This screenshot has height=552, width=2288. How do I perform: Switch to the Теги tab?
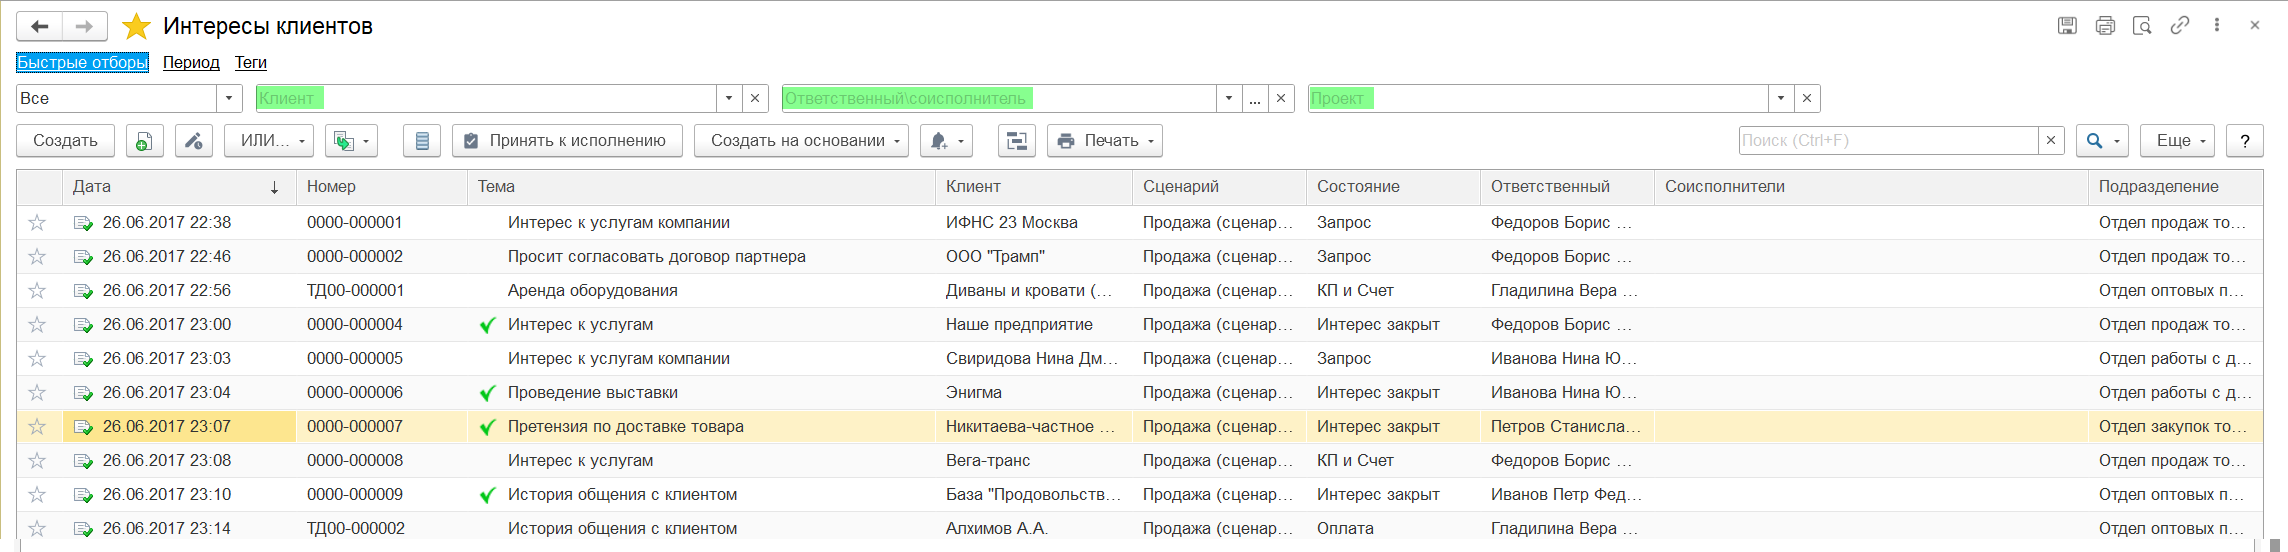click(x=250, y=62)
